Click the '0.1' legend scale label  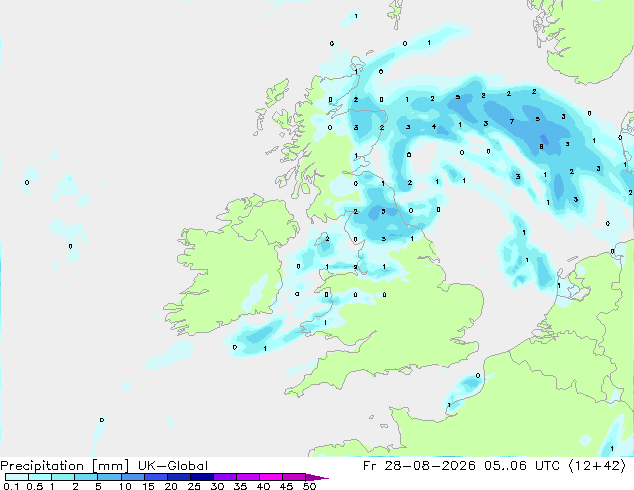(x=11, y=486)
